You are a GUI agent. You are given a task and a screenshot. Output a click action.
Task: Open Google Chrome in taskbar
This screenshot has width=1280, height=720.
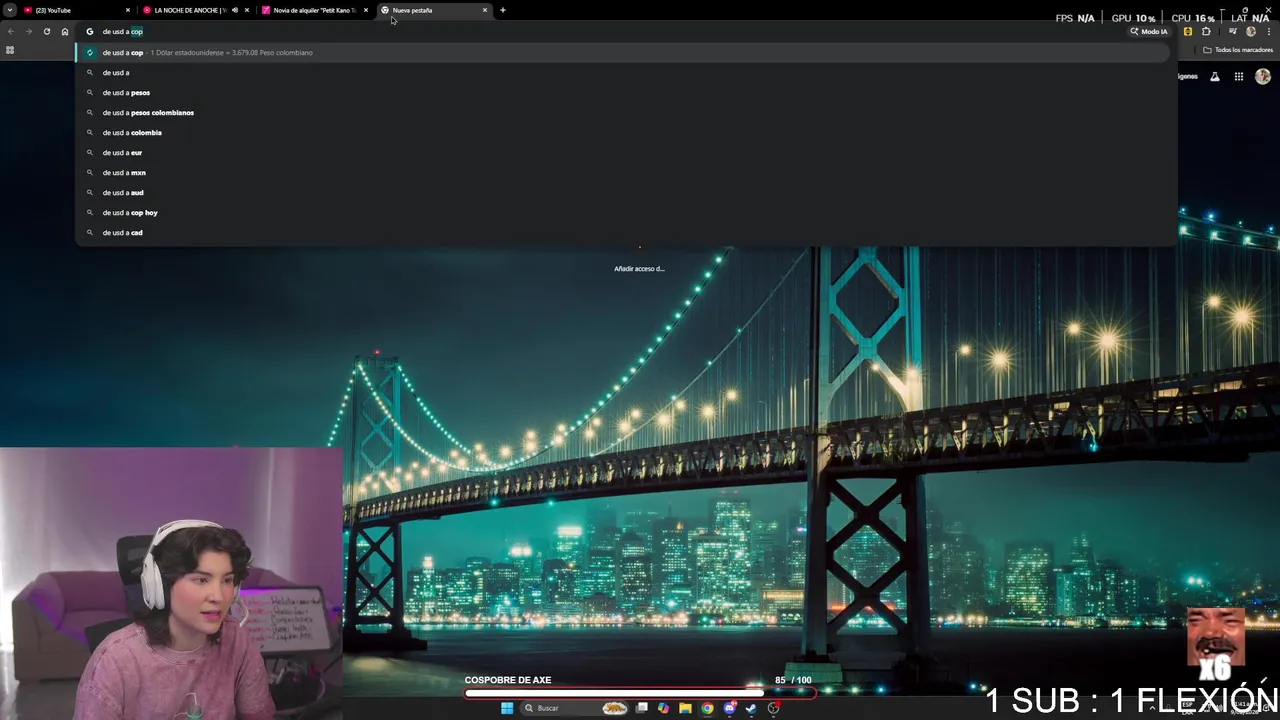(x=707, y=708)
